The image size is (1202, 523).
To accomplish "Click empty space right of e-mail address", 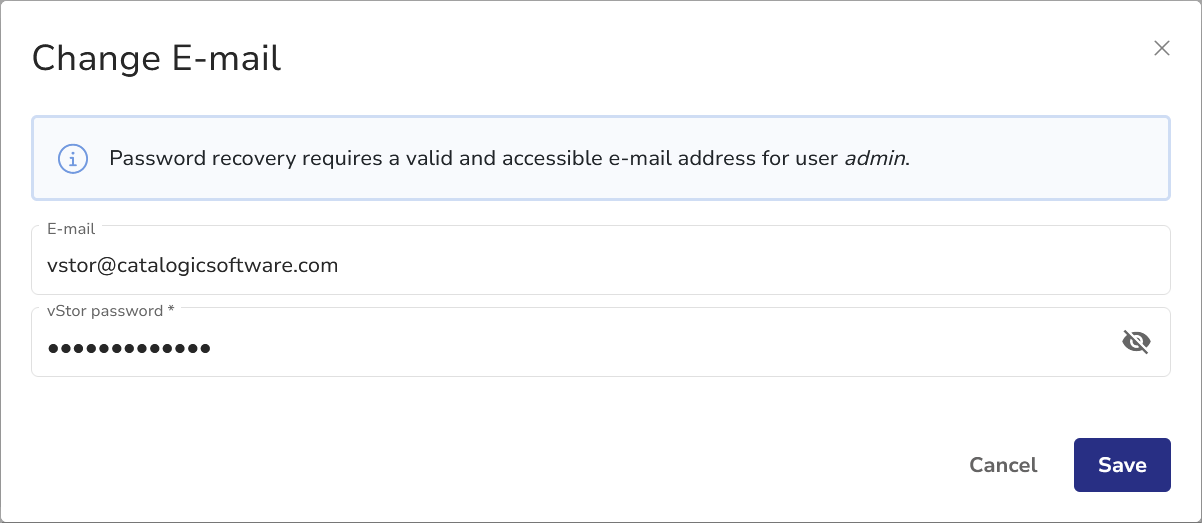I will 750,265.
